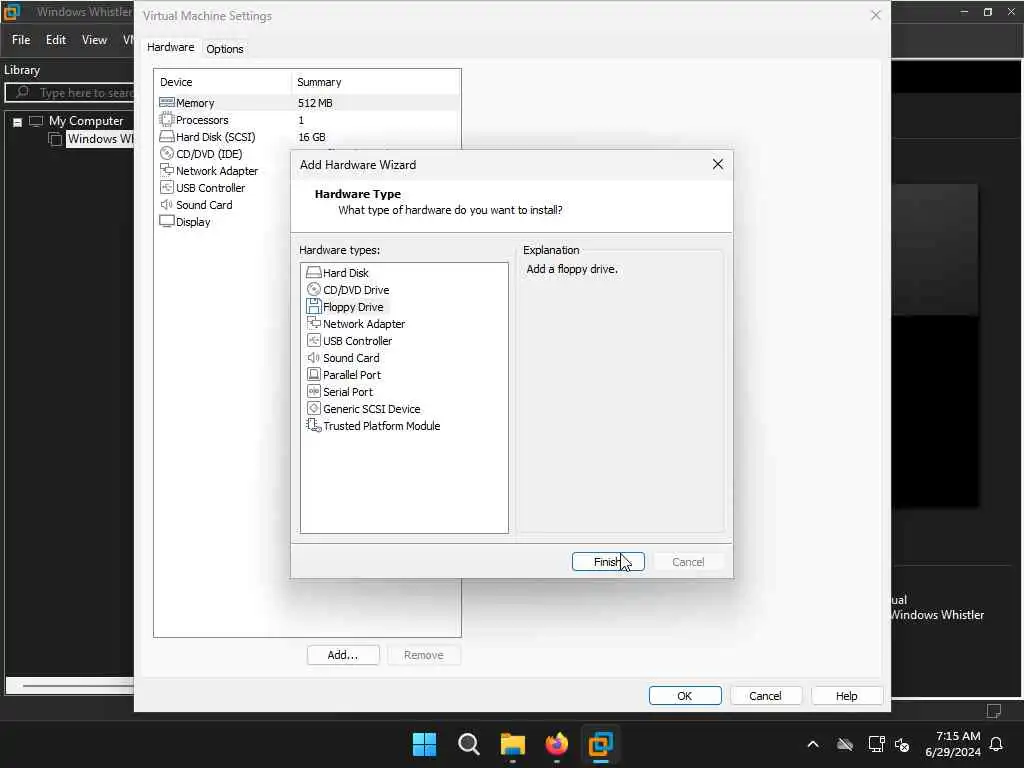Click My Computer label in Library
Viewport: 1024px width, 768px height.
[86, 121]
